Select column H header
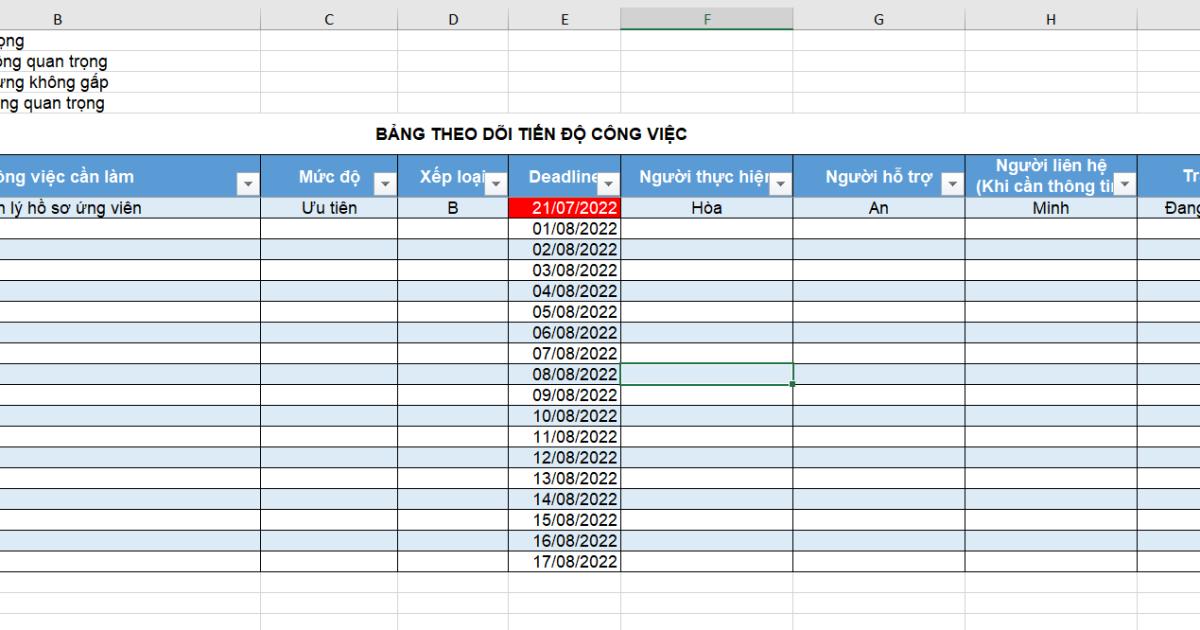This screenshot has width=1200, height=630. point(1051,19)
